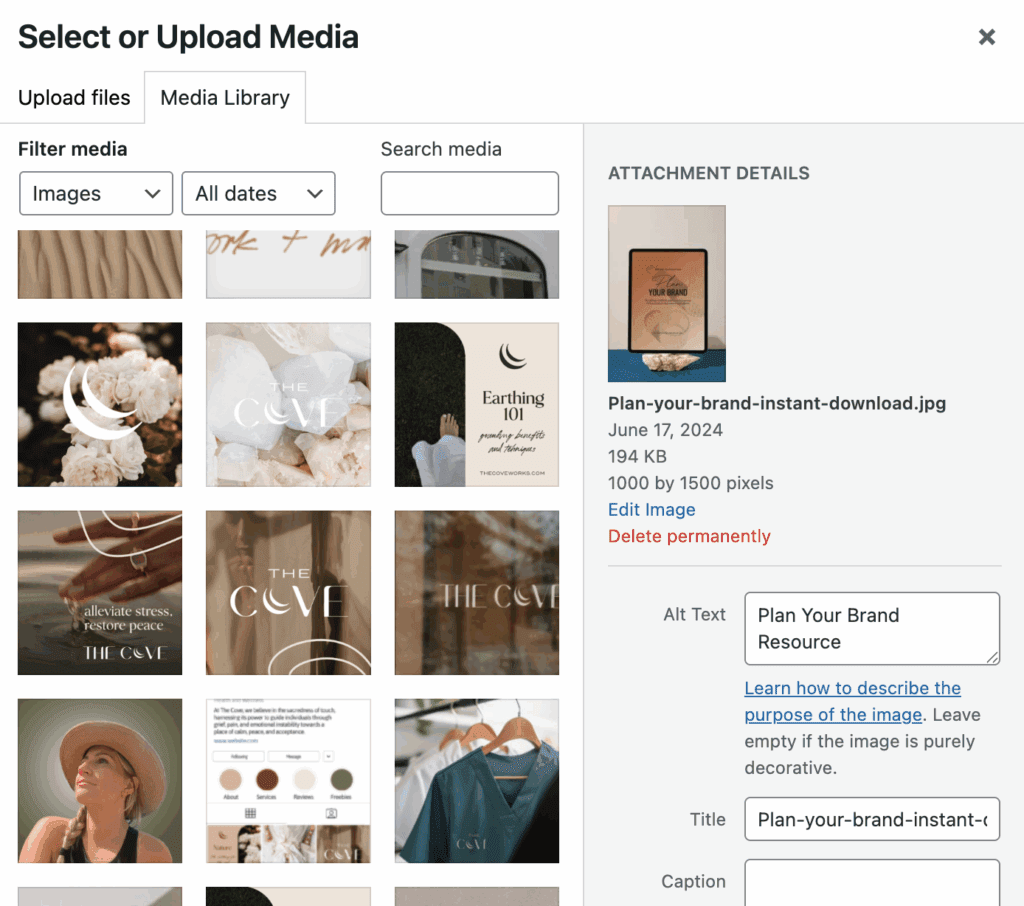Select the Earthing 101 graphic thumbnail

476,404
